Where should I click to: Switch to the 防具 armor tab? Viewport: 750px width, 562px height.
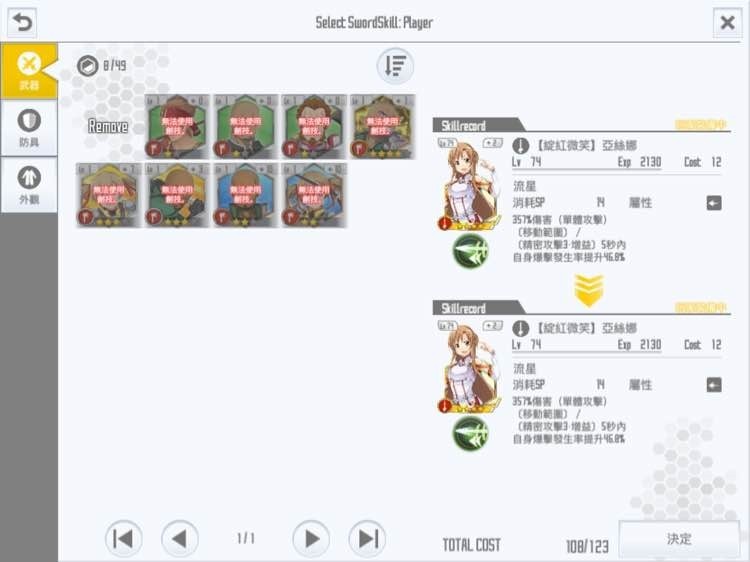click(x=29, y=128)
